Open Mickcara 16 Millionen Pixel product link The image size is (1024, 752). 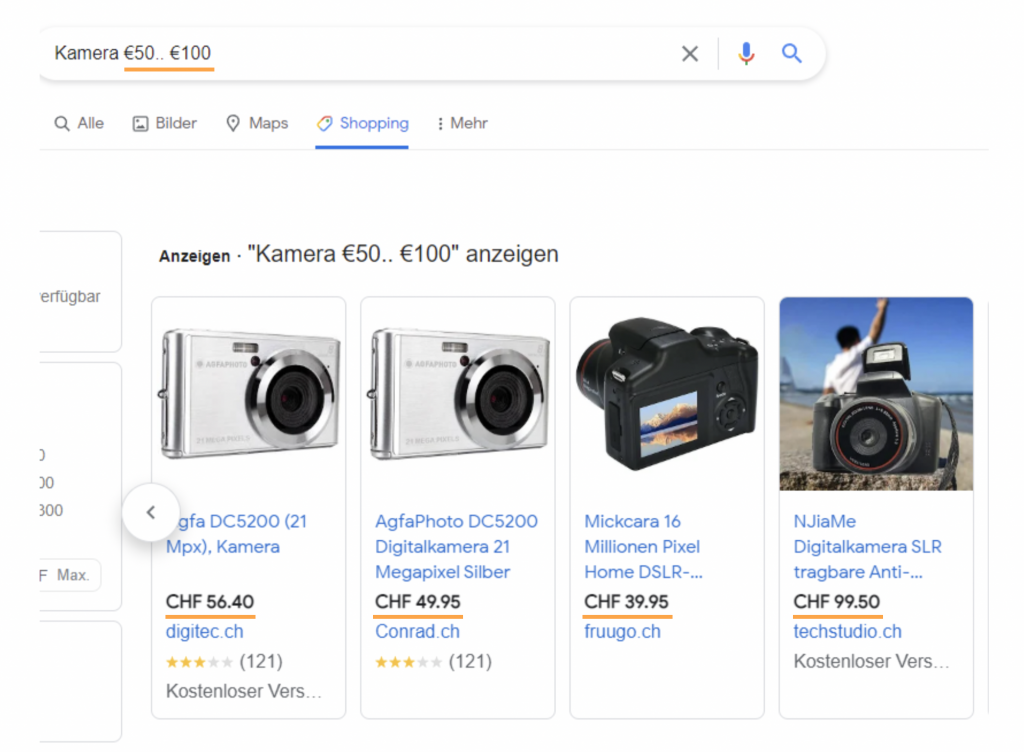tap(643, 546)
